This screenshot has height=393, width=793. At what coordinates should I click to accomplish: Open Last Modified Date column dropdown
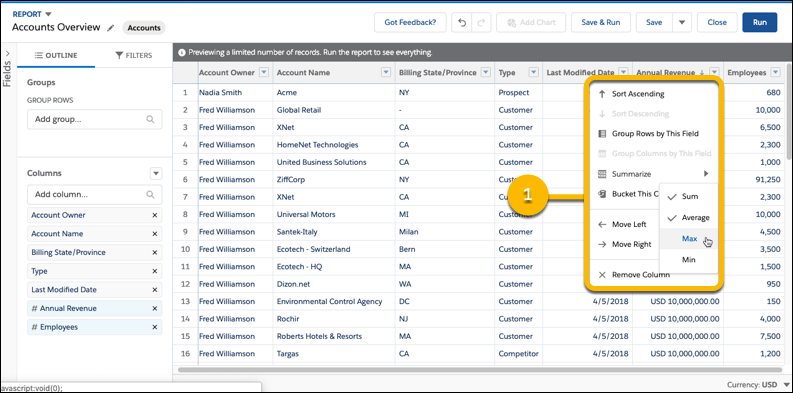[x=624, y=72]
